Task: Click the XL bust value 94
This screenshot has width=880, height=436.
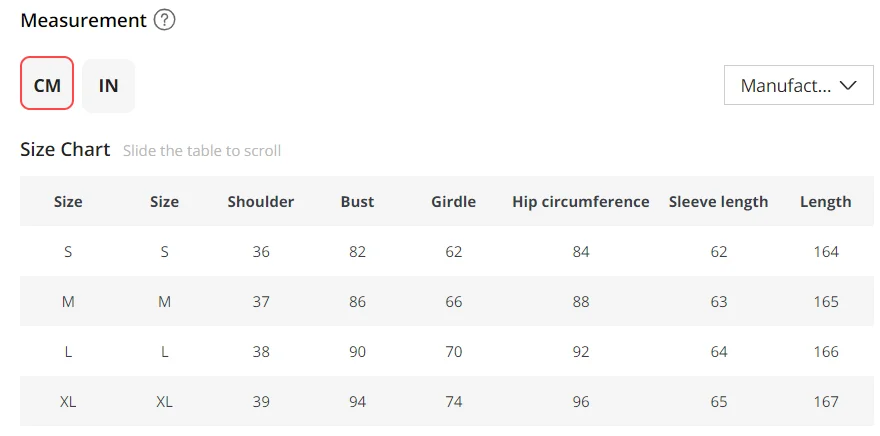Action: (358, 401)
